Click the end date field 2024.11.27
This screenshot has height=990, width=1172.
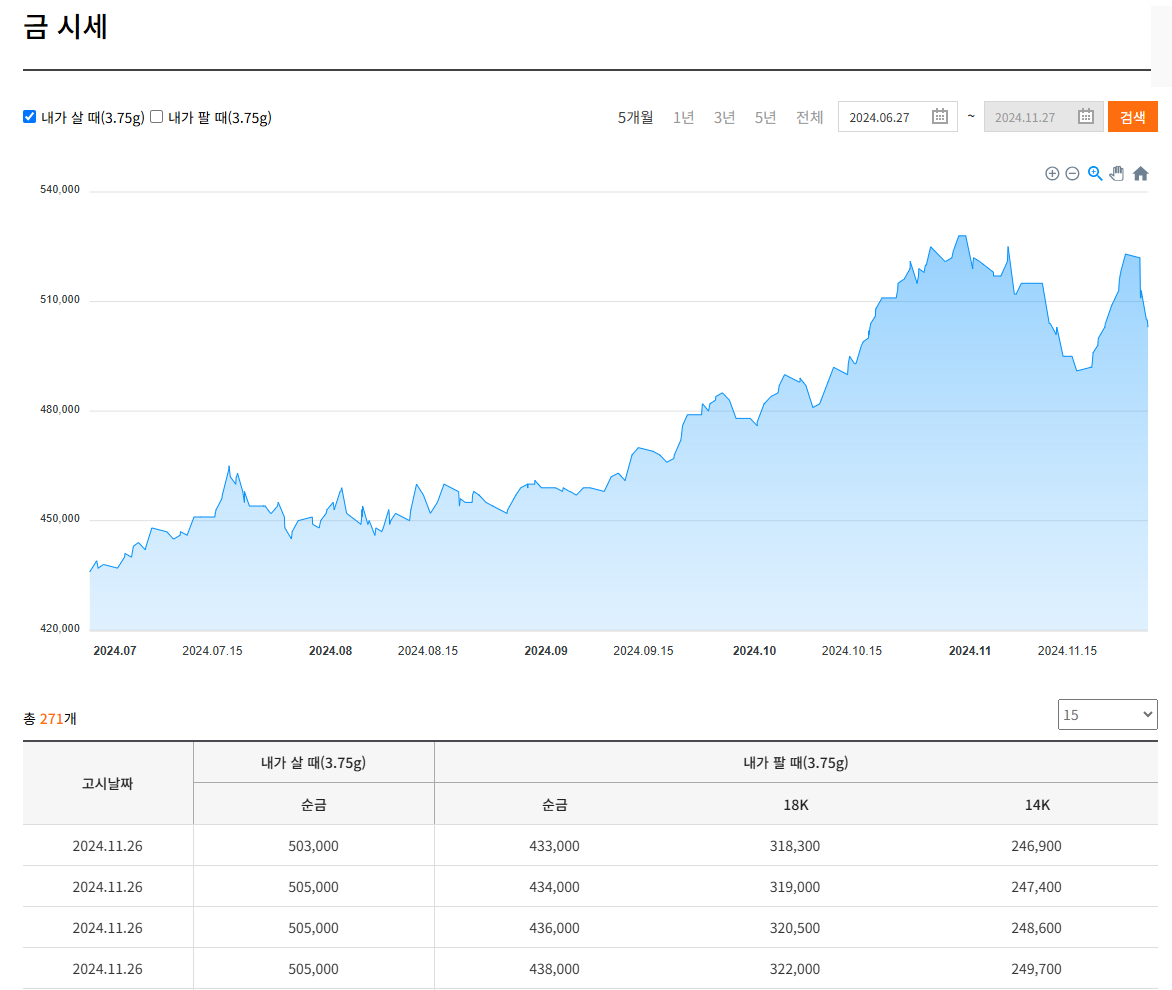coord(1043,117)
